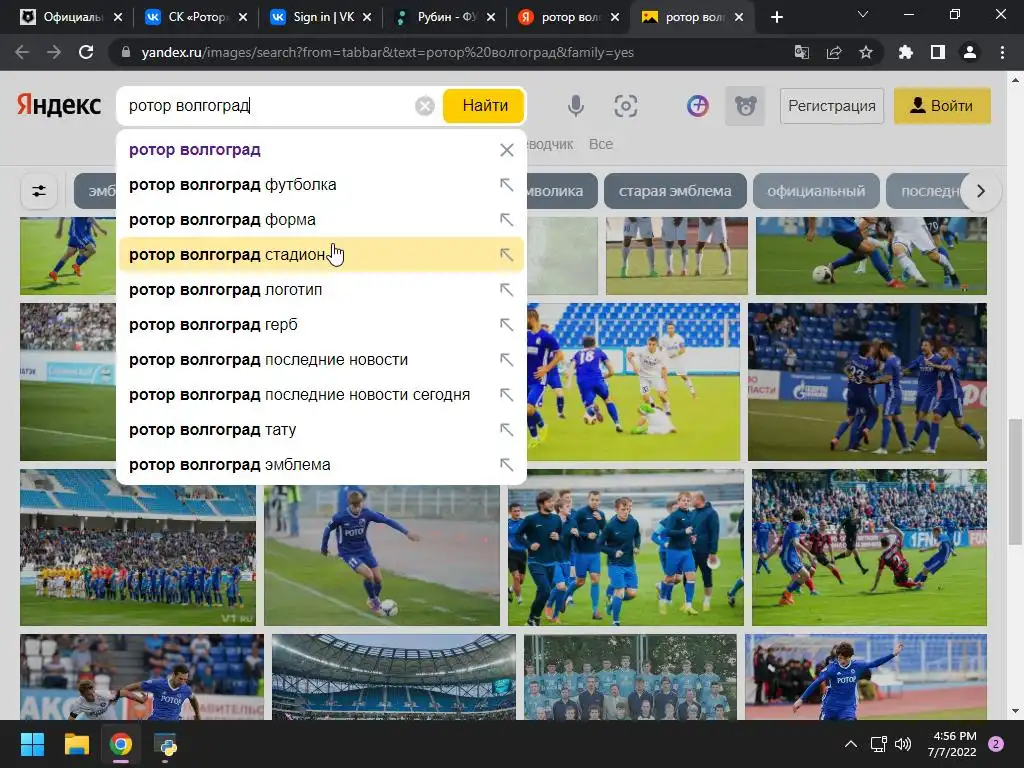Open Chrome three-dot menu
The width and height of the screenshot is (1024, 768).
pyautogui.click(x=1002, y=52)
